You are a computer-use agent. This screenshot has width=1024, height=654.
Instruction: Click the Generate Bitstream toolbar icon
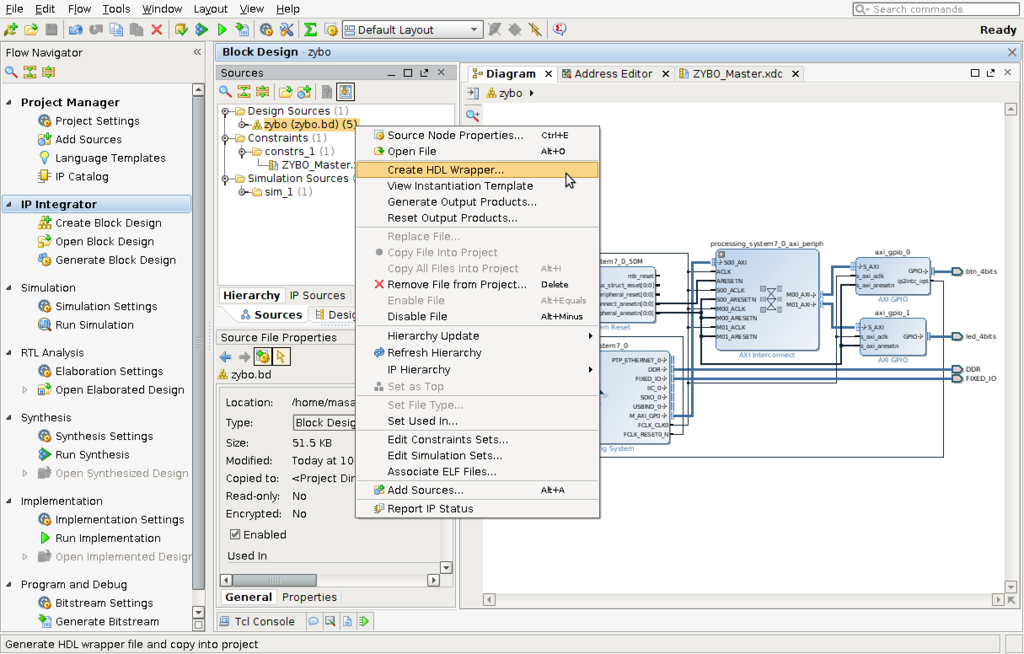pyautogui.click(x=242, y=30)
